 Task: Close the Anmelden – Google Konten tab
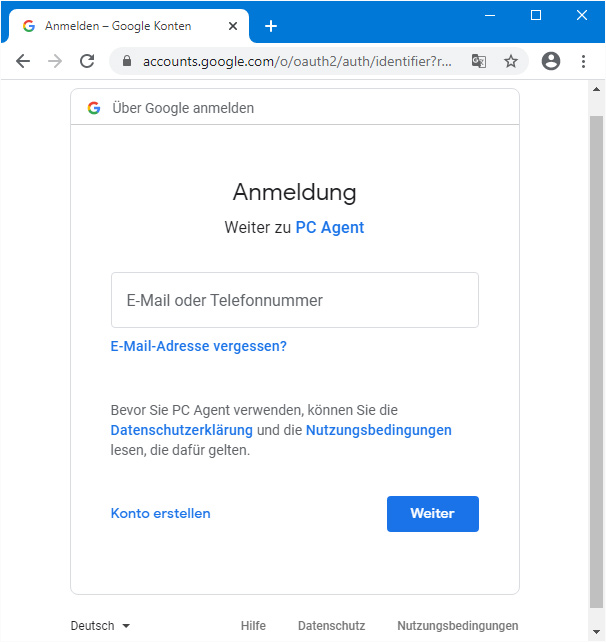point(233,26)
